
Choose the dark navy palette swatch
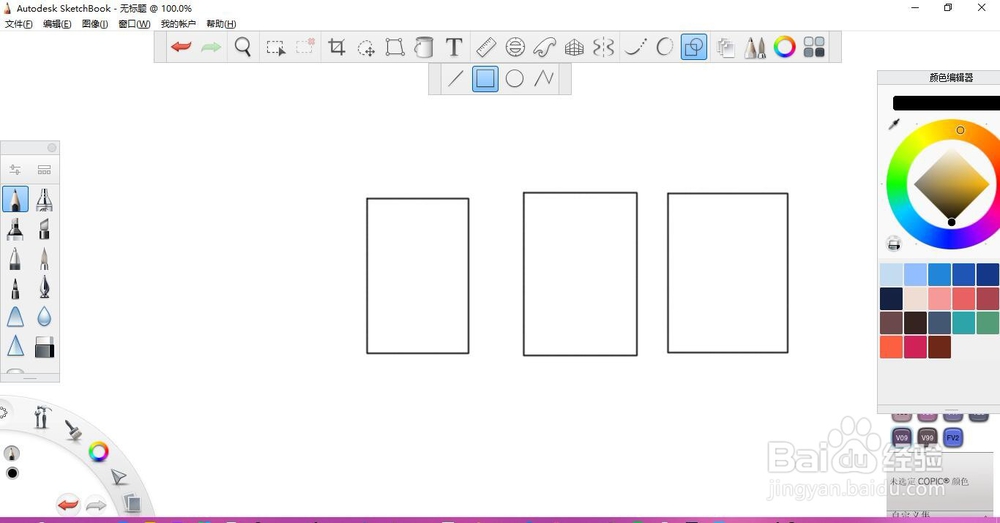click(892, 298)
